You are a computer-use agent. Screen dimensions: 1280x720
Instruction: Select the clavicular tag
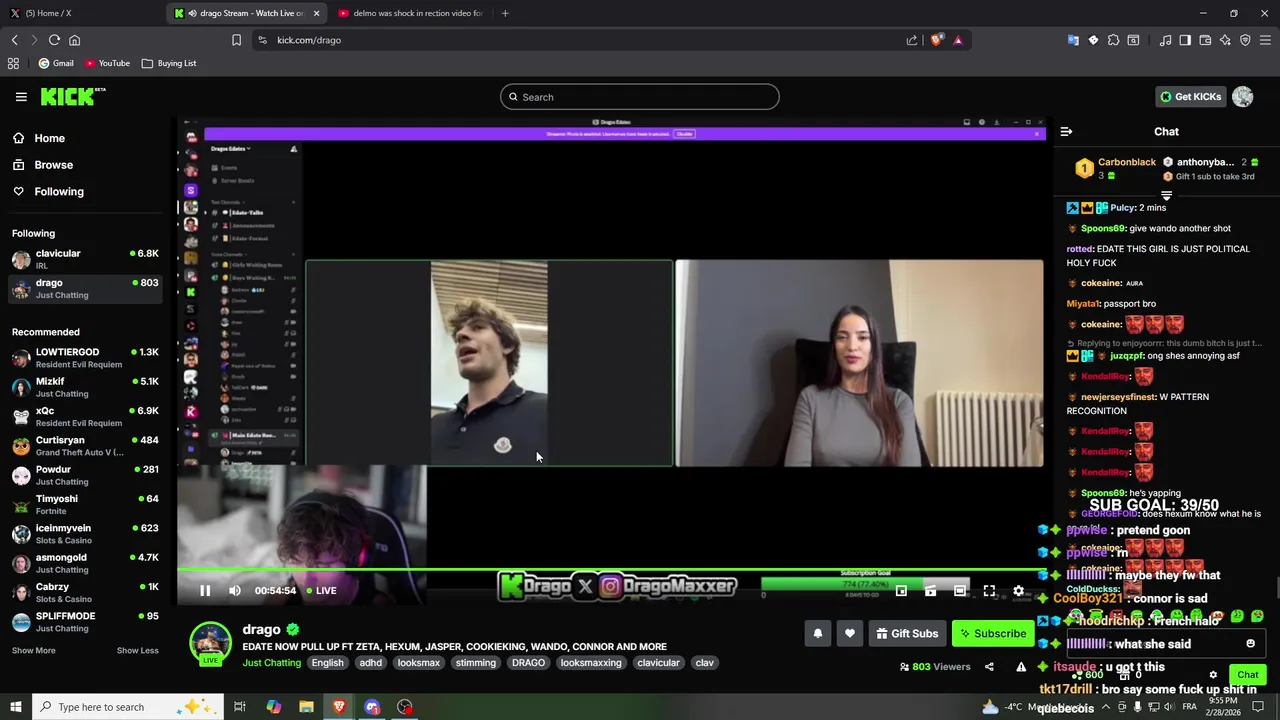click(658, 662)
